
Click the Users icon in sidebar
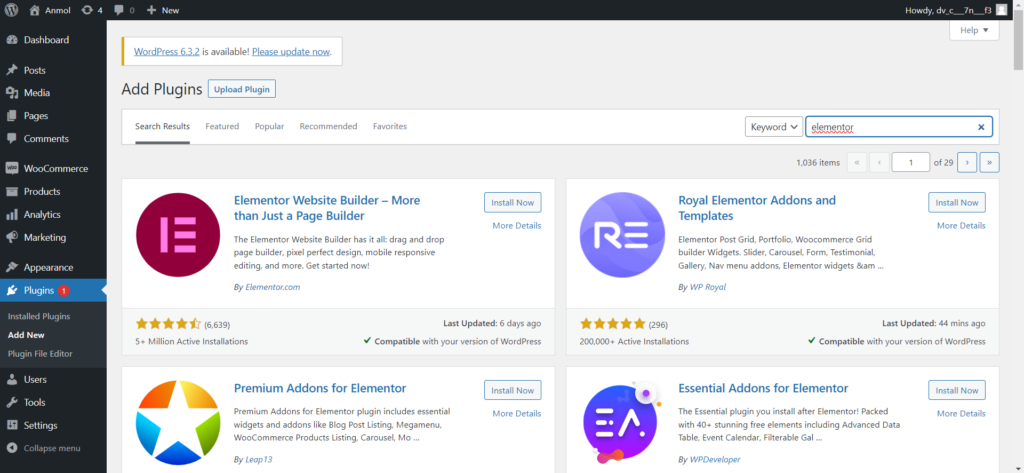pyautogui.click(x=12, y=380)
